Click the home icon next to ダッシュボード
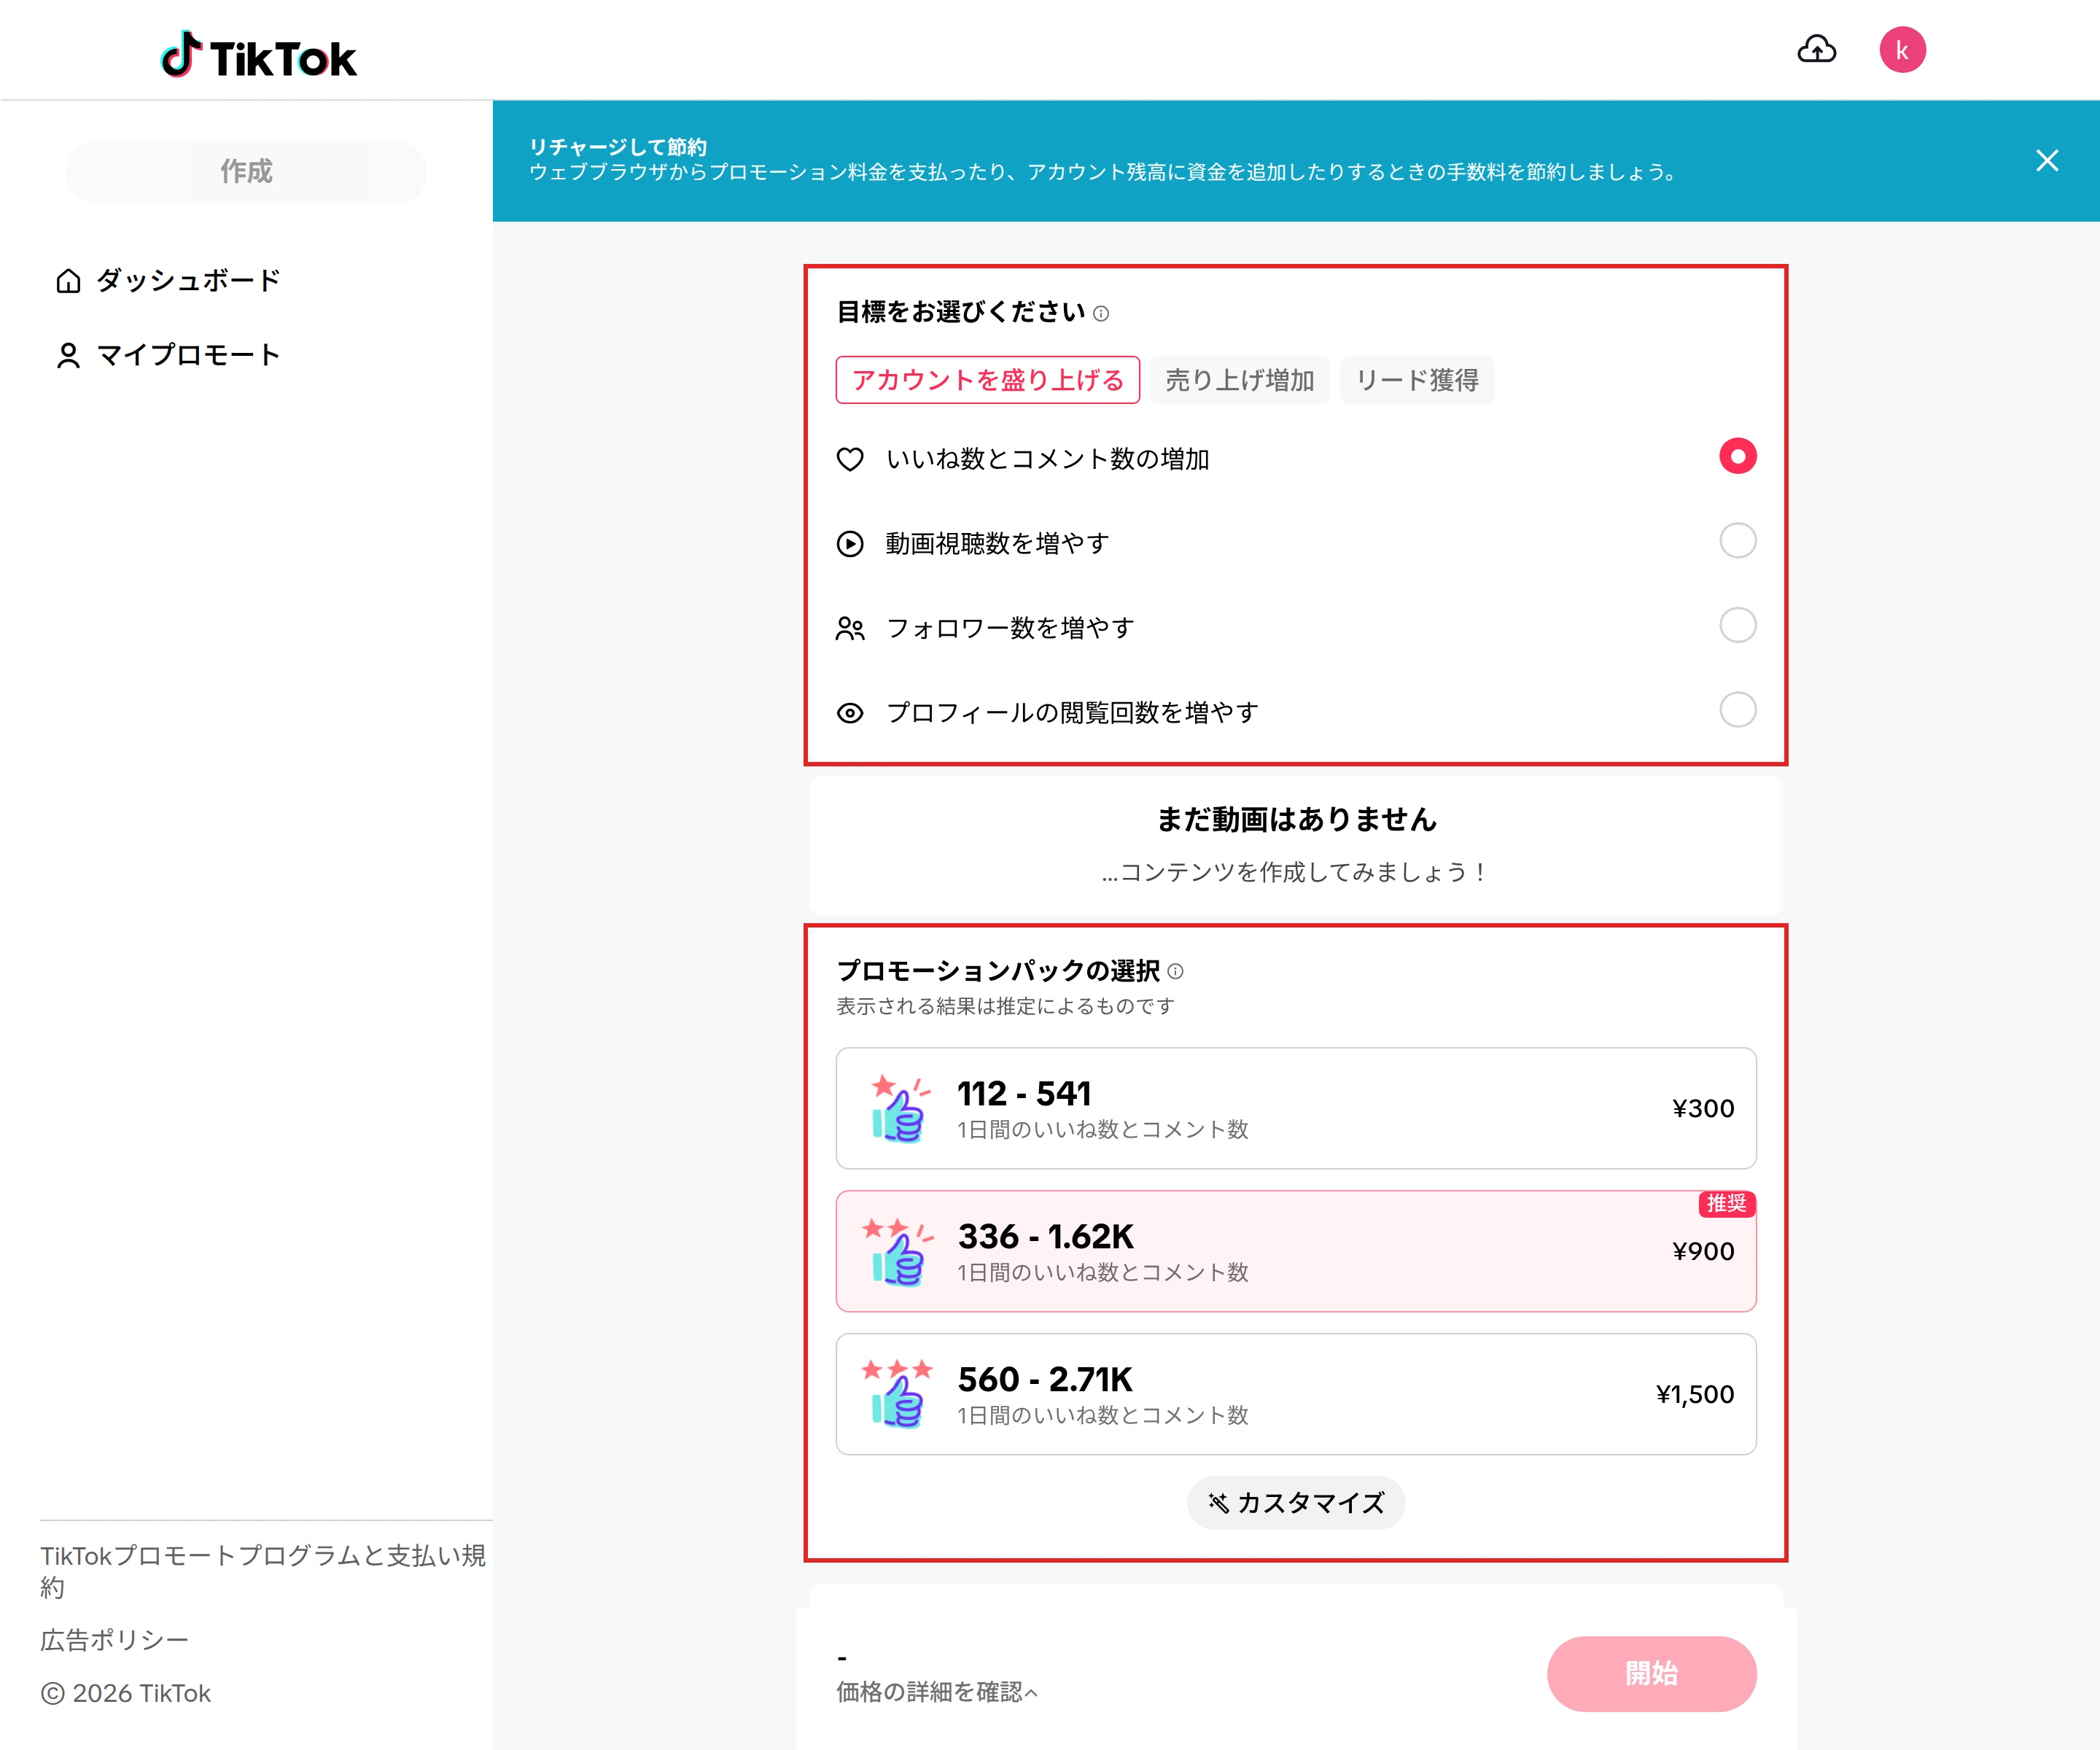 pos(68,281)
